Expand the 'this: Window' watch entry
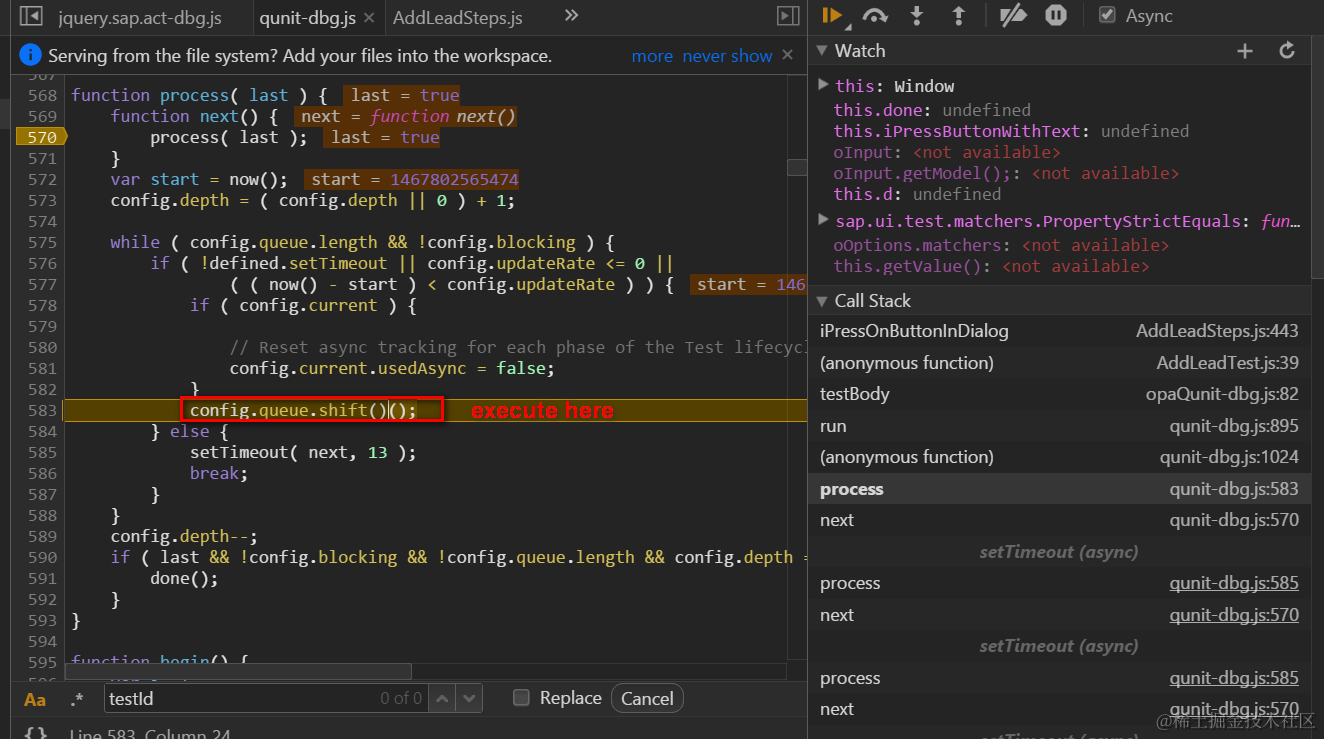Image resolution: width=1324 pixels, height=739 pixels. coord(823,85)
